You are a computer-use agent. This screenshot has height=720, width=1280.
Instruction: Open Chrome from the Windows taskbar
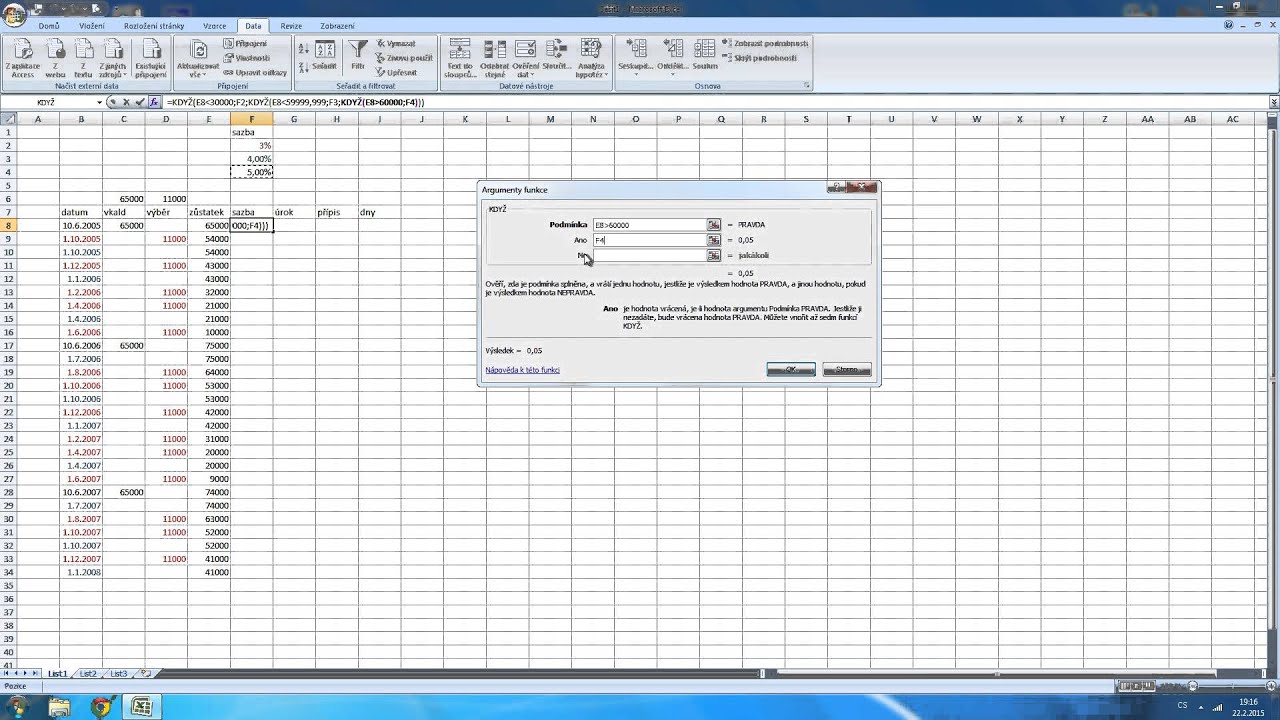pyautogui.click(x=100, y=707)
